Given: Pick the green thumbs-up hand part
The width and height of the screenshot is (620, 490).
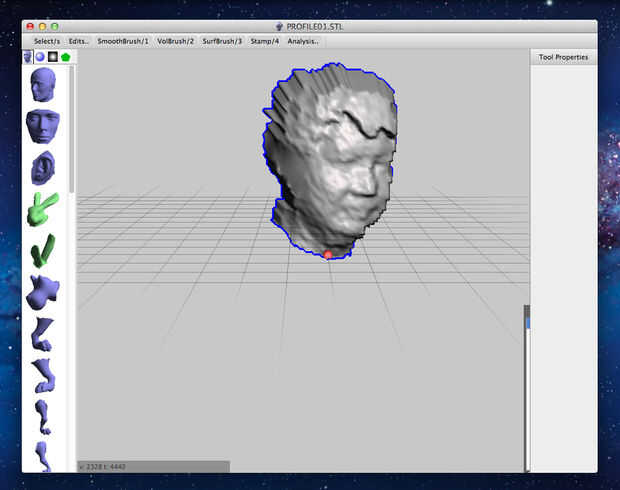Looking at the screenshot, I should [x=43, y=251].
